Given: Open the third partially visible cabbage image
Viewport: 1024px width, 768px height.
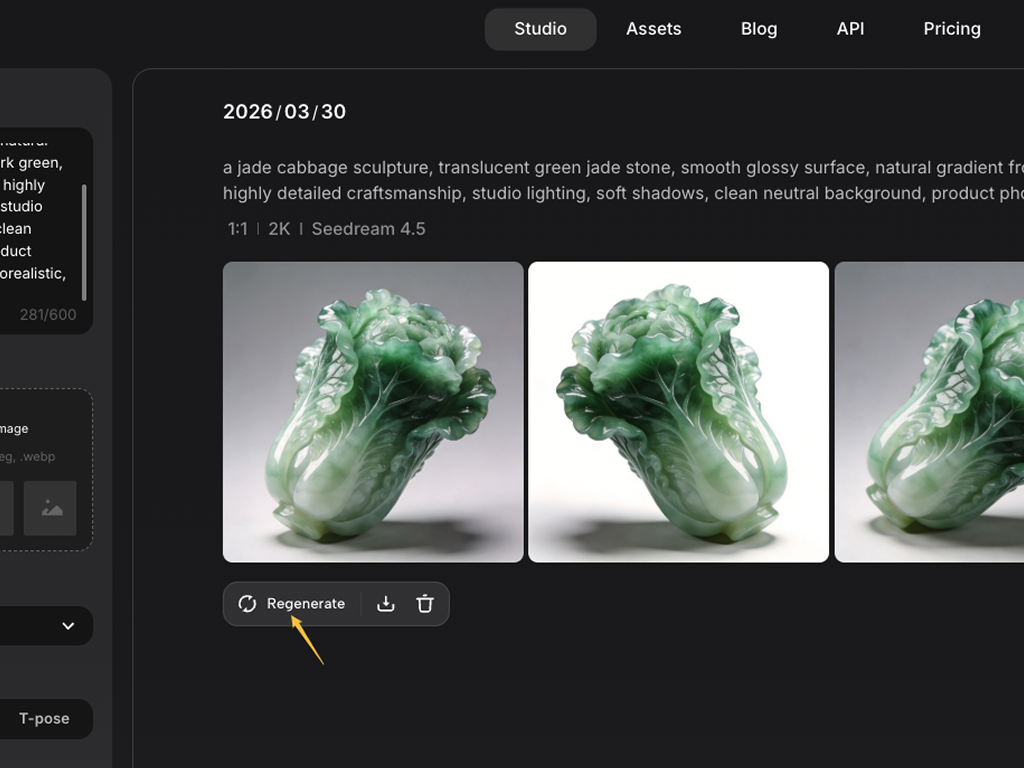Looking at the screenshot, I should click(x=929, y=412).
